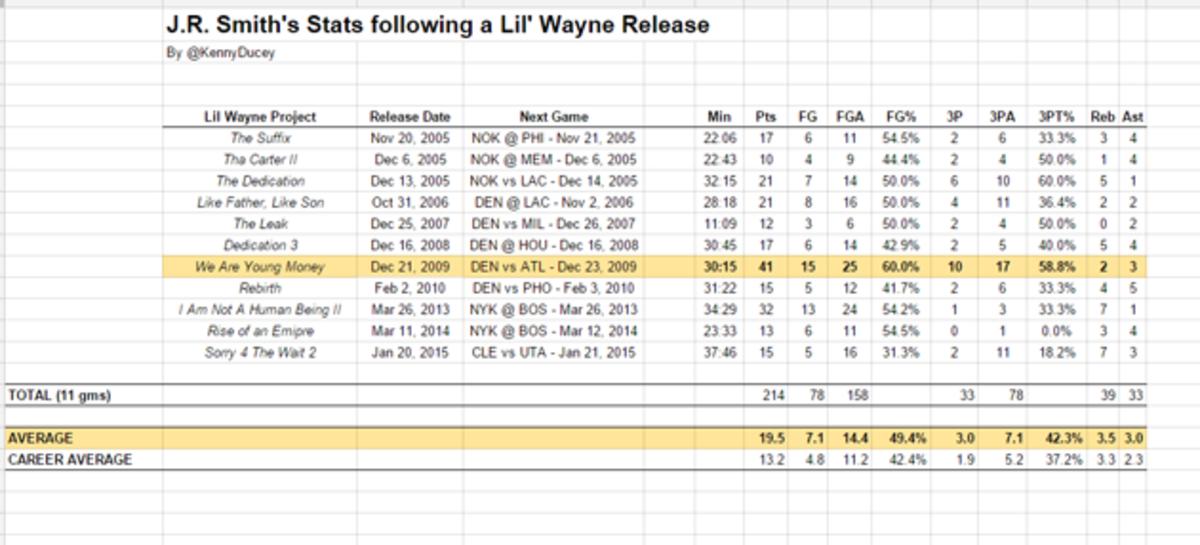The width and height of the screenshot is (1200, 545).
Task: Select the "FG%" header cell
Action: [899, 116]
